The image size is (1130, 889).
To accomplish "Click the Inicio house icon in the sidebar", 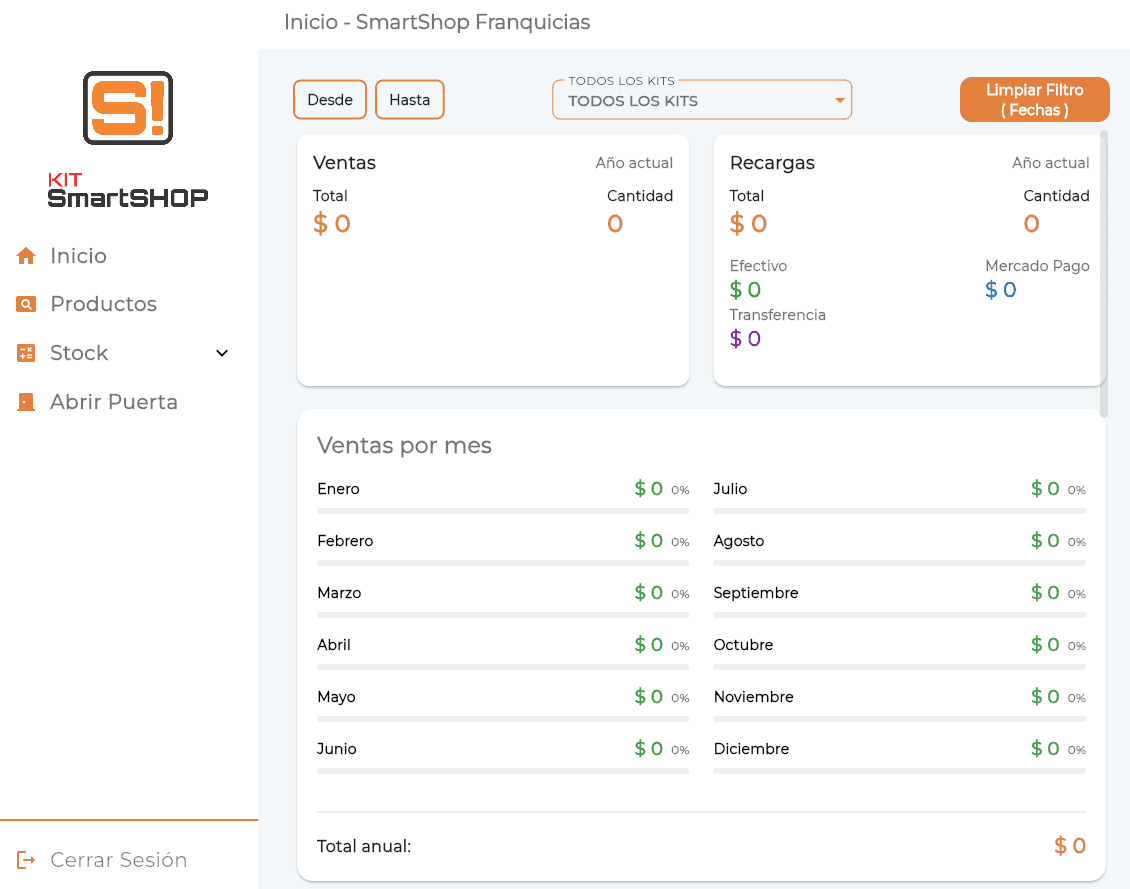I will pos(25,255).
